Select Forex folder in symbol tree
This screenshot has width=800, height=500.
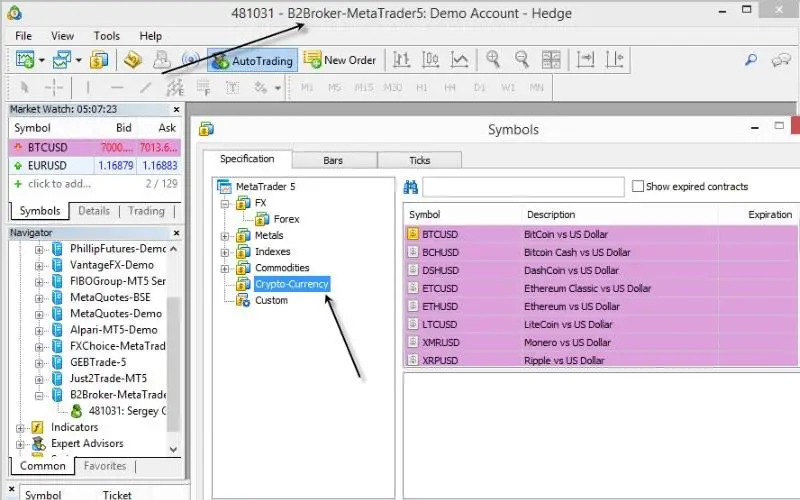click(x=286, y=219)
